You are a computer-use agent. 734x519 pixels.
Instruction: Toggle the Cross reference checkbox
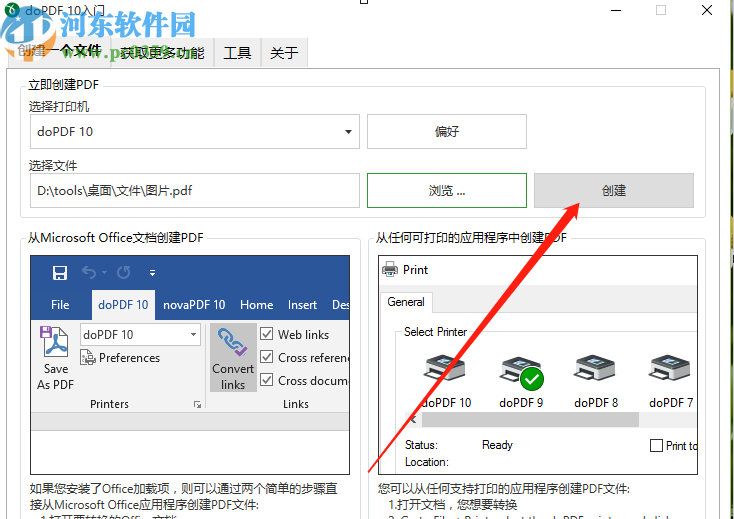pyautogui.click(x=267, y=357)
